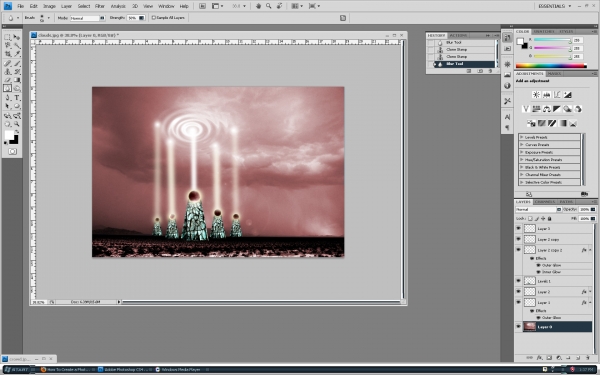600x375 pixels.
Task: Add a Vibrance adjustment
Action: coord(526,109)
